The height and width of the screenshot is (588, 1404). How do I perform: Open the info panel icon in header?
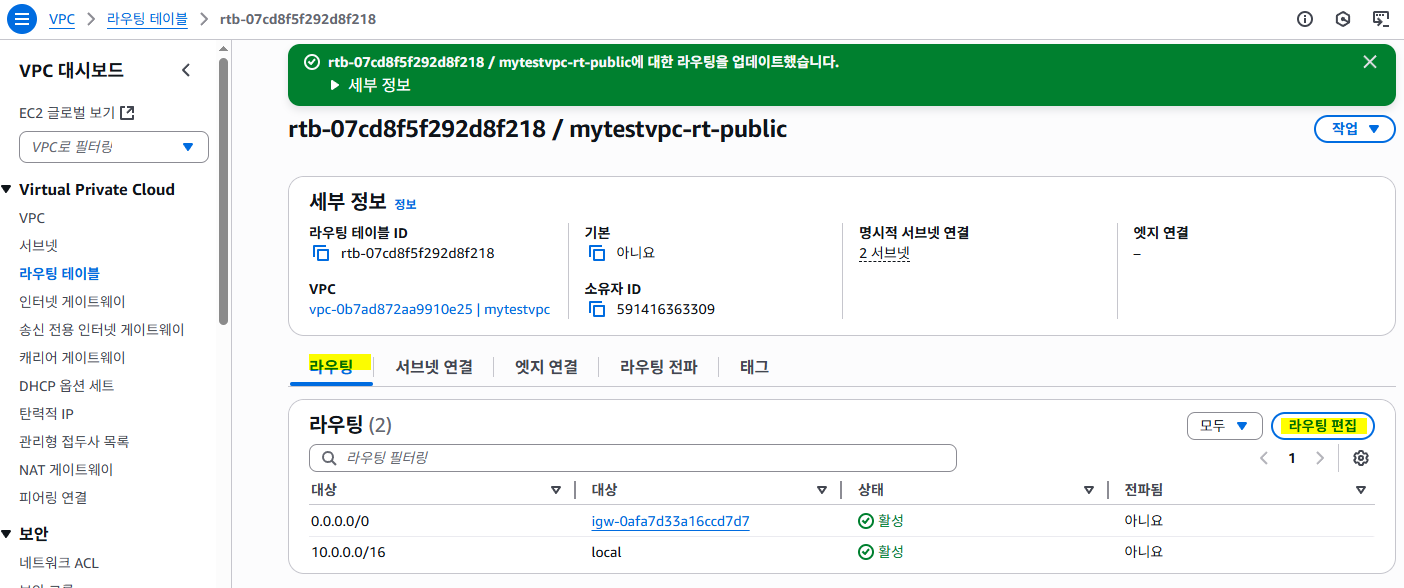click(x=1304, y=19)
